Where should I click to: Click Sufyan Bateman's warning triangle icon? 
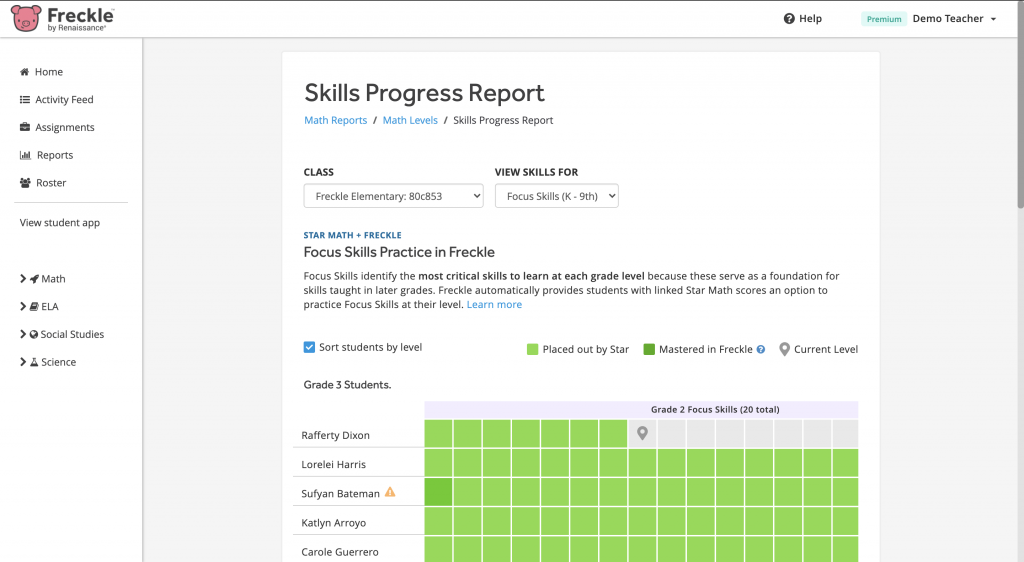390,492
